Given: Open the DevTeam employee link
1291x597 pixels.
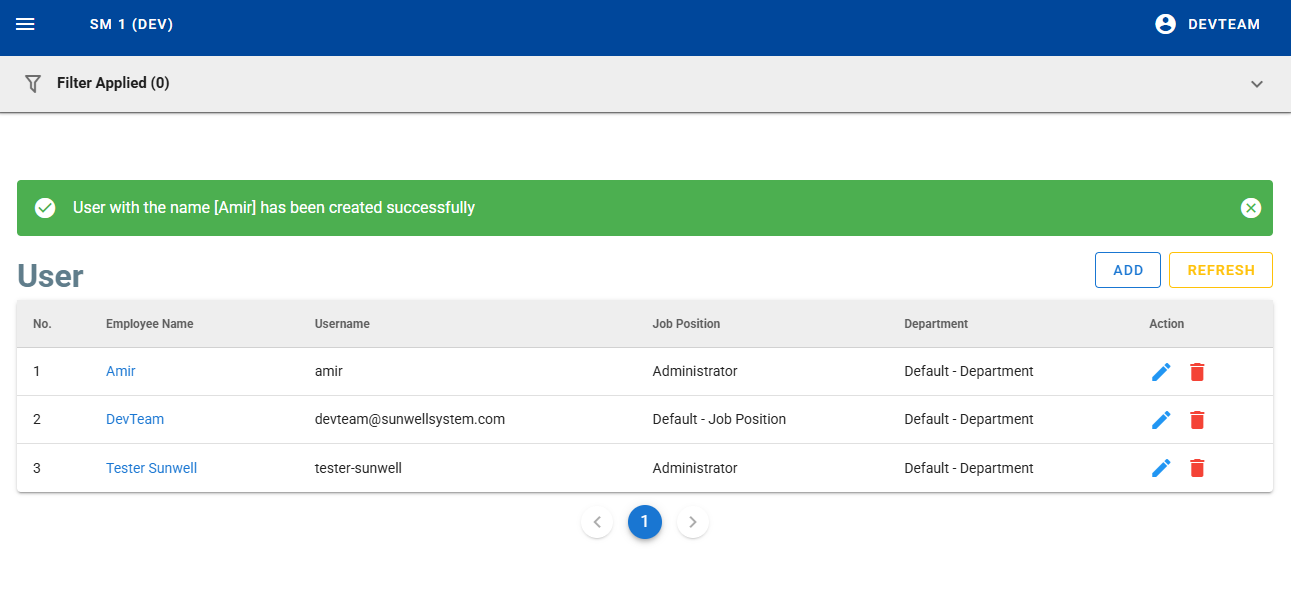Looking at the screenshot, I should (x=135, y=419).
